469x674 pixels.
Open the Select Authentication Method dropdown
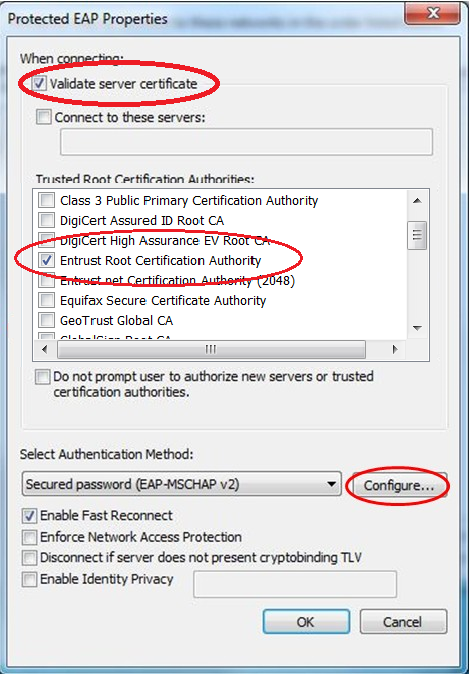coord(181,484)
